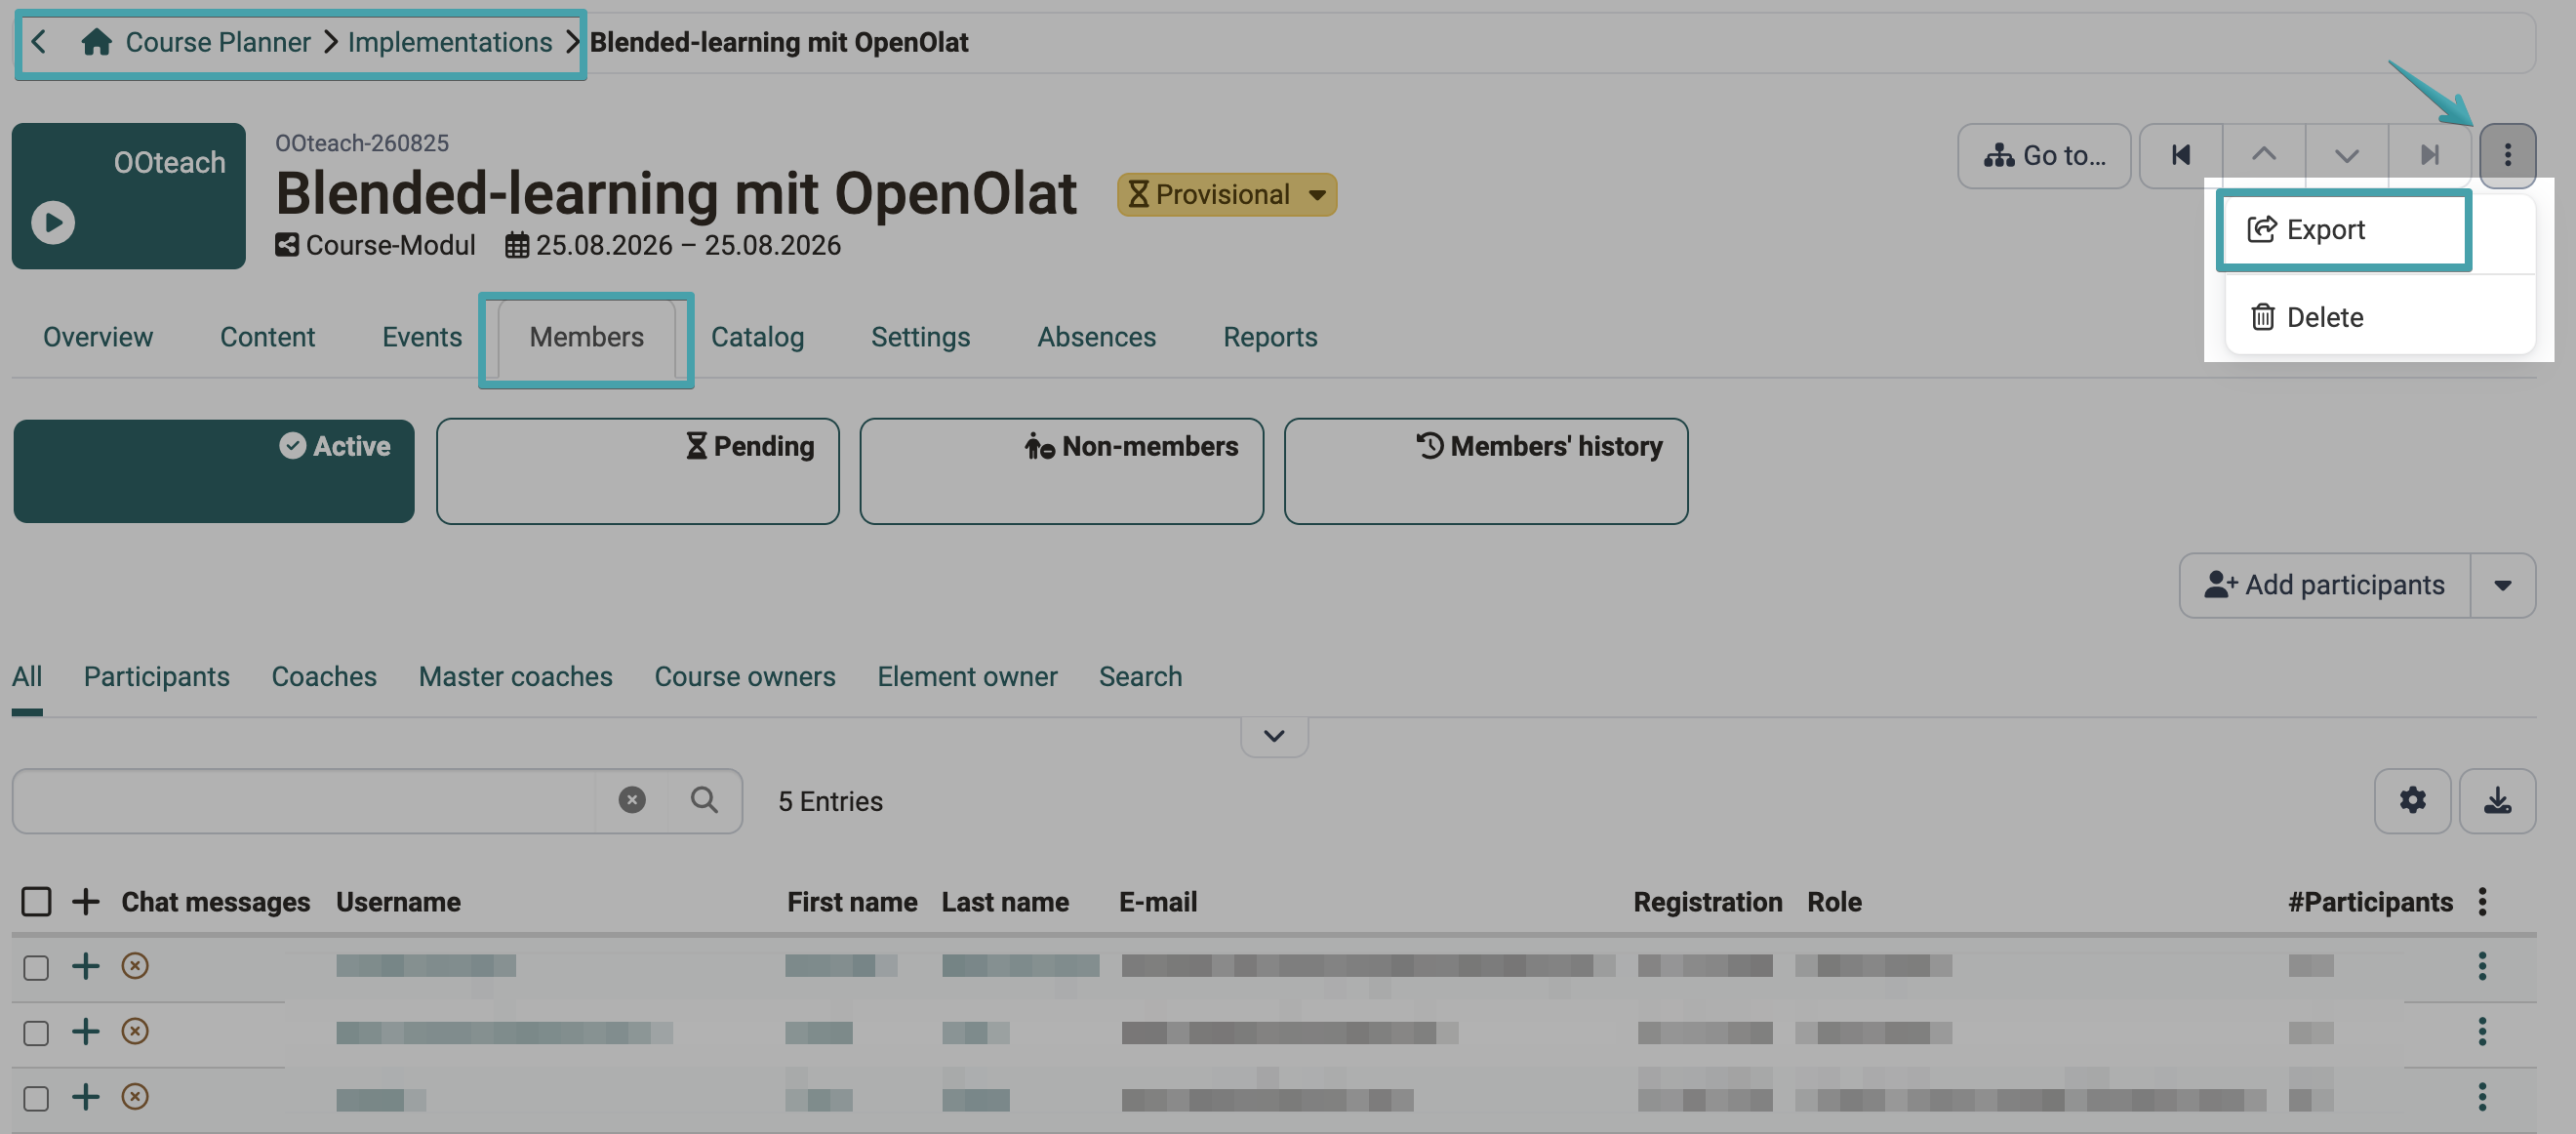
Task: Clear the search field with X icon
Action: coord(631,801)
